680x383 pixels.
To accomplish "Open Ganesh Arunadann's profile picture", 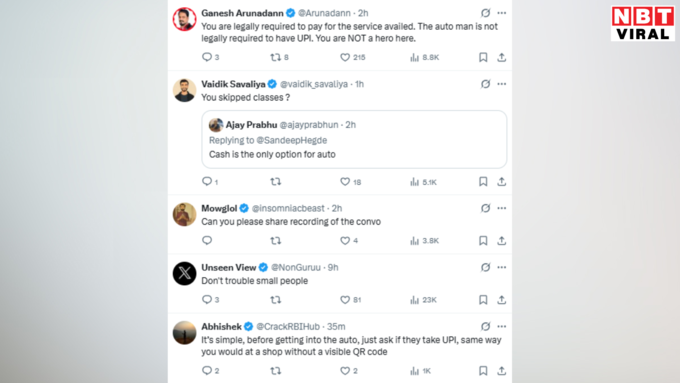I will point(184,19).
